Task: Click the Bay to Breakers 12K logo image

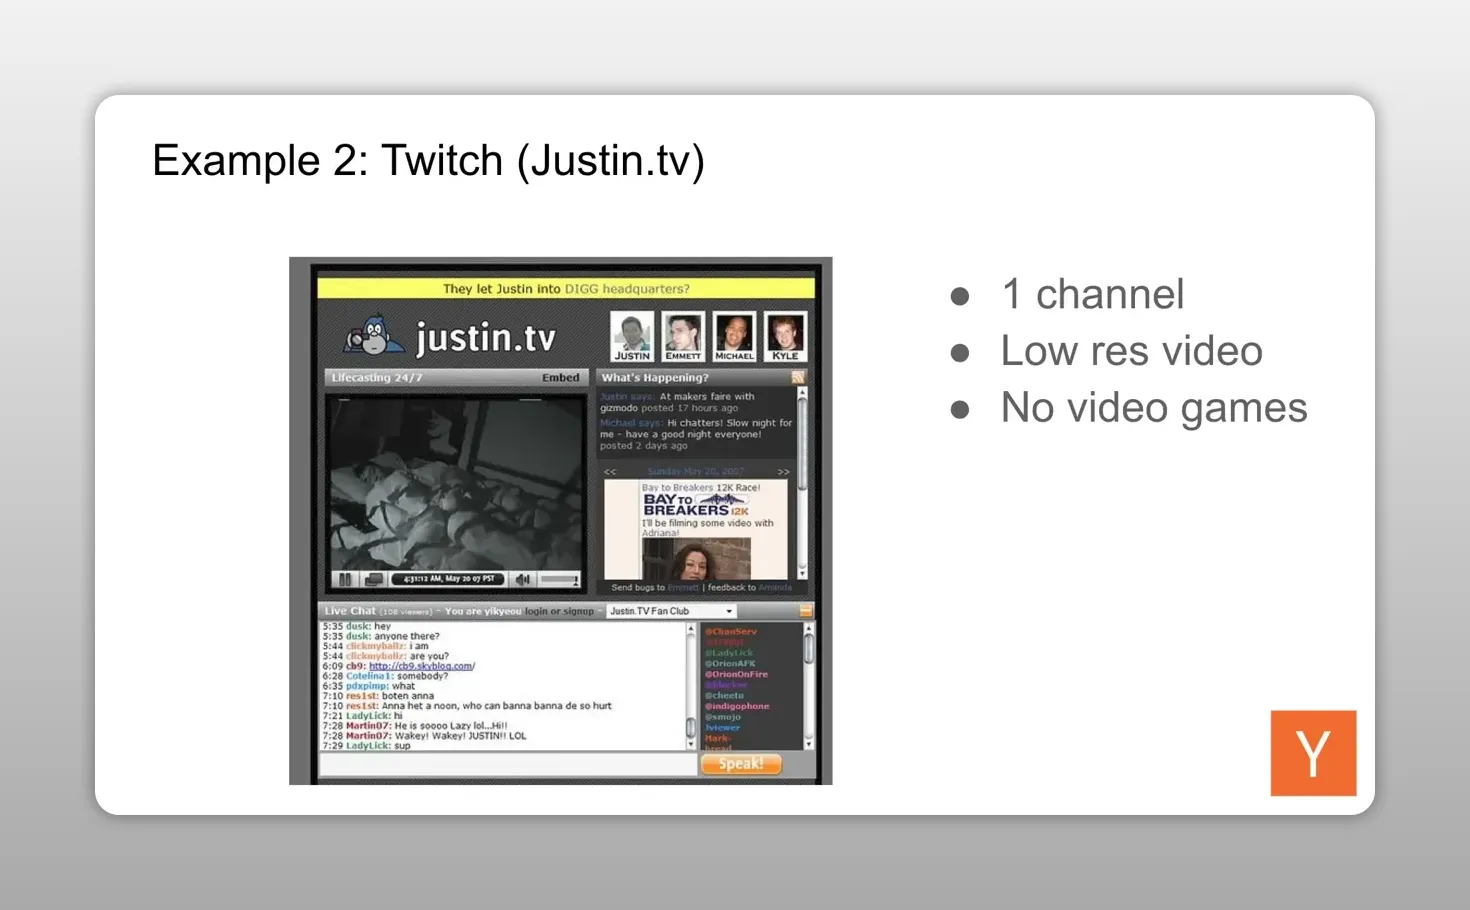Action: (696, 505)
